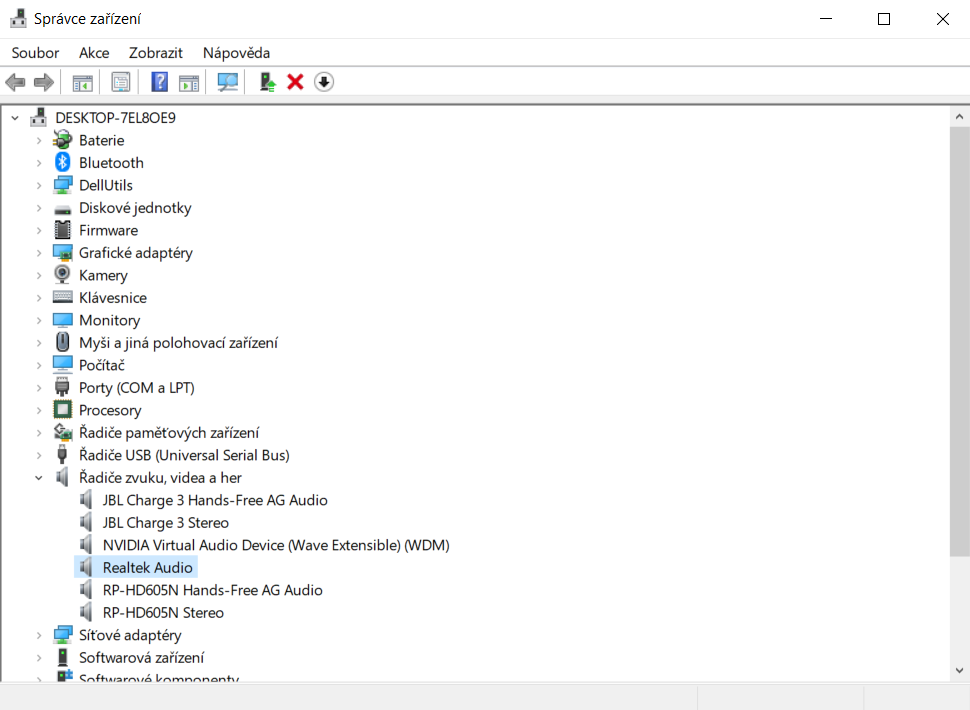Select NVIDIA Virtual Audio Device (WDM)
970x710 pixels.
[276, 545]
